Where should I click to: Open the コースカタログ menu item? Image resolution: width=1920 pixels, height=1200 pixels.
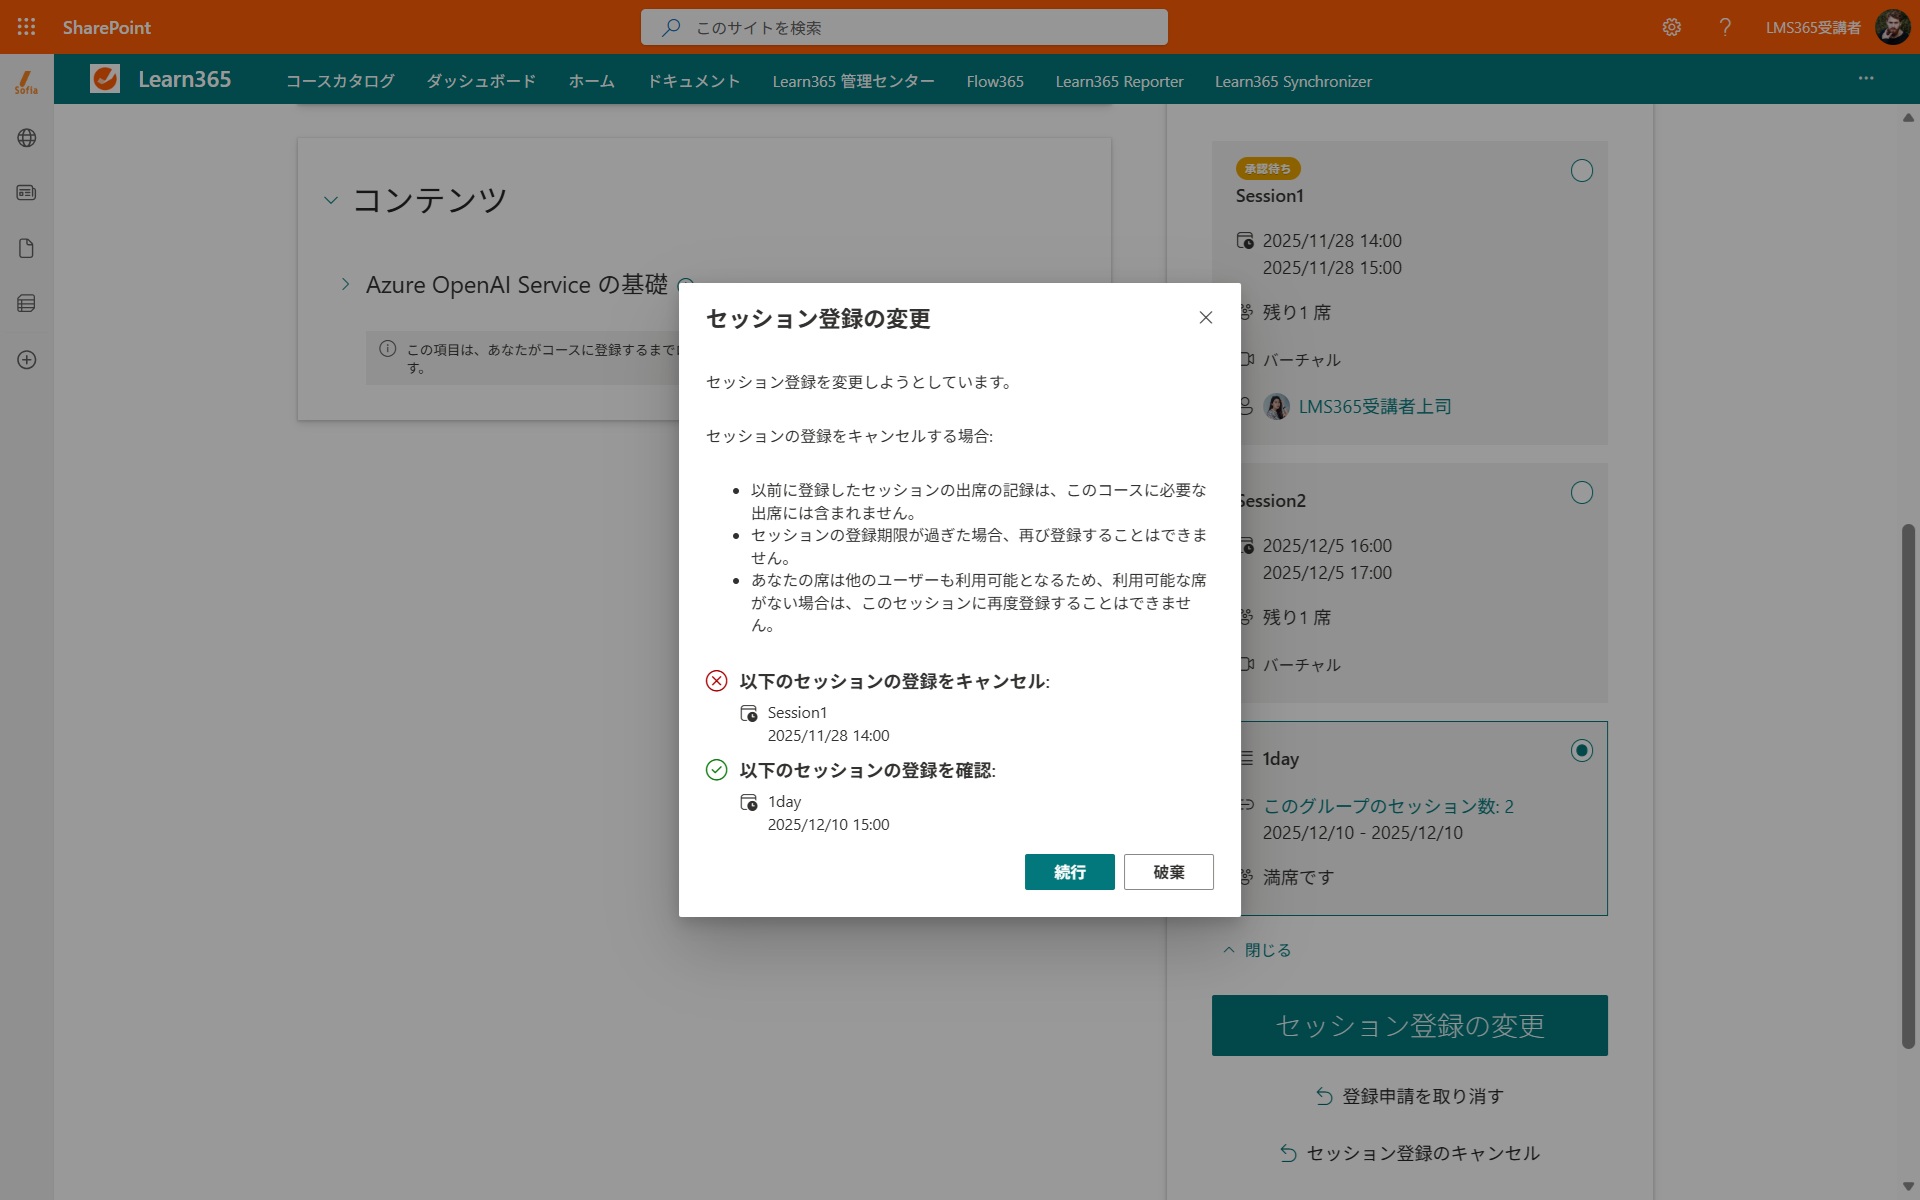(x=340, y=81)
